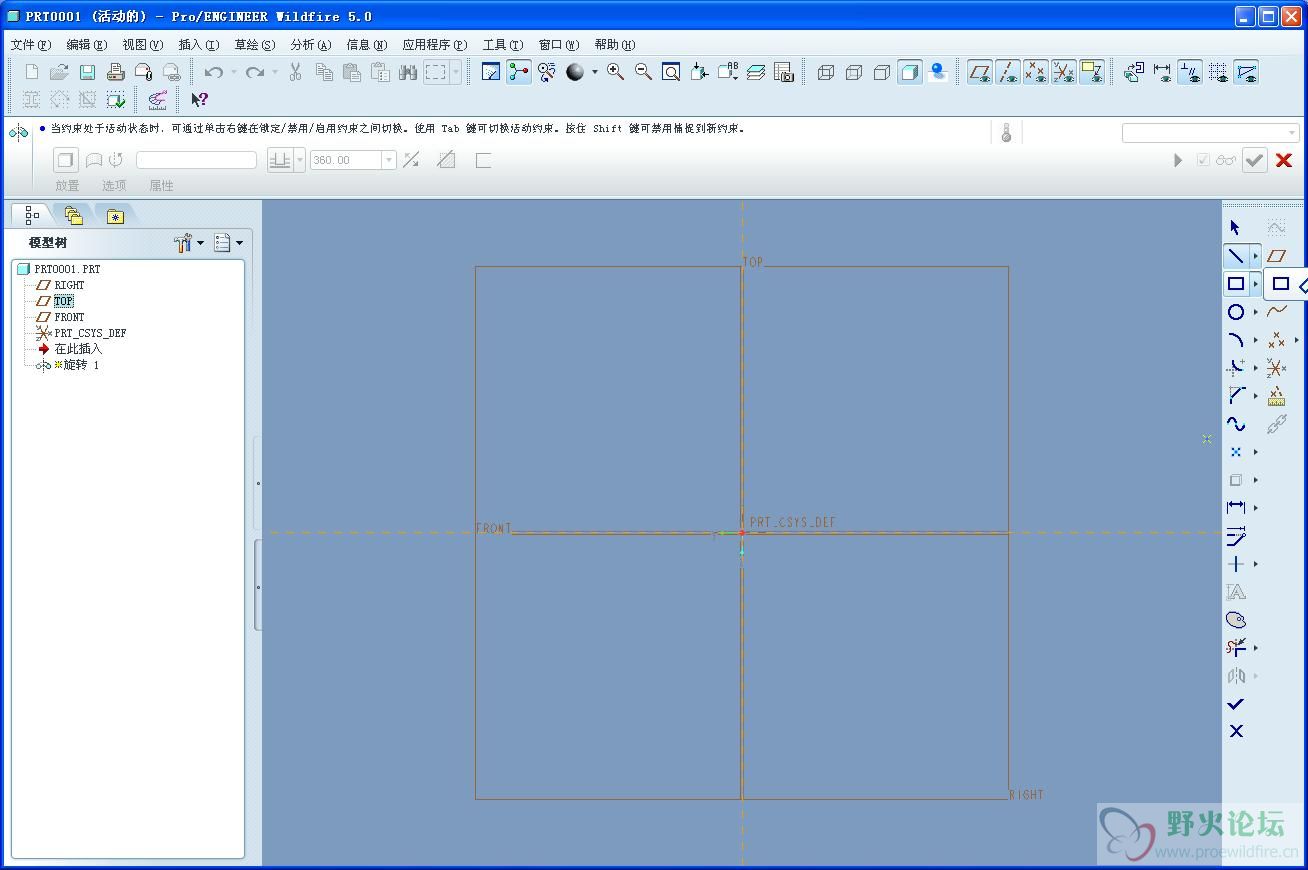Toggle sketch dimension display
This screenshot has width=1308, height=870.
tap(1162, 72)
